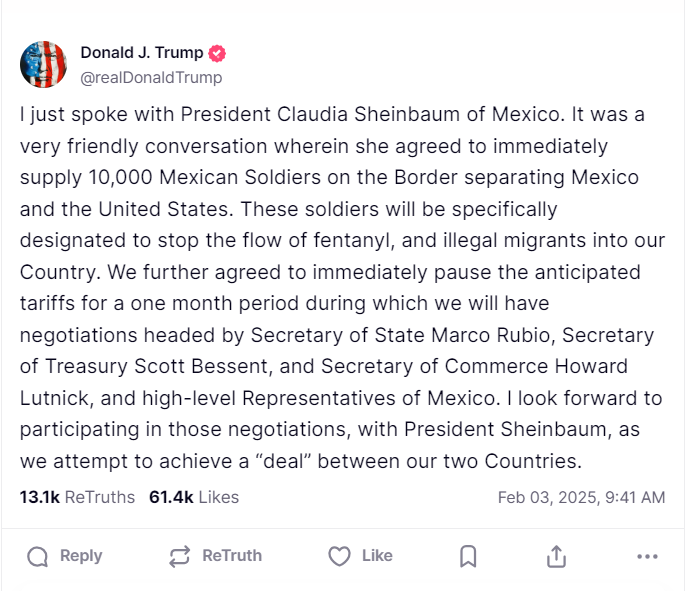Click the share upload icon

tap(557, 556)
